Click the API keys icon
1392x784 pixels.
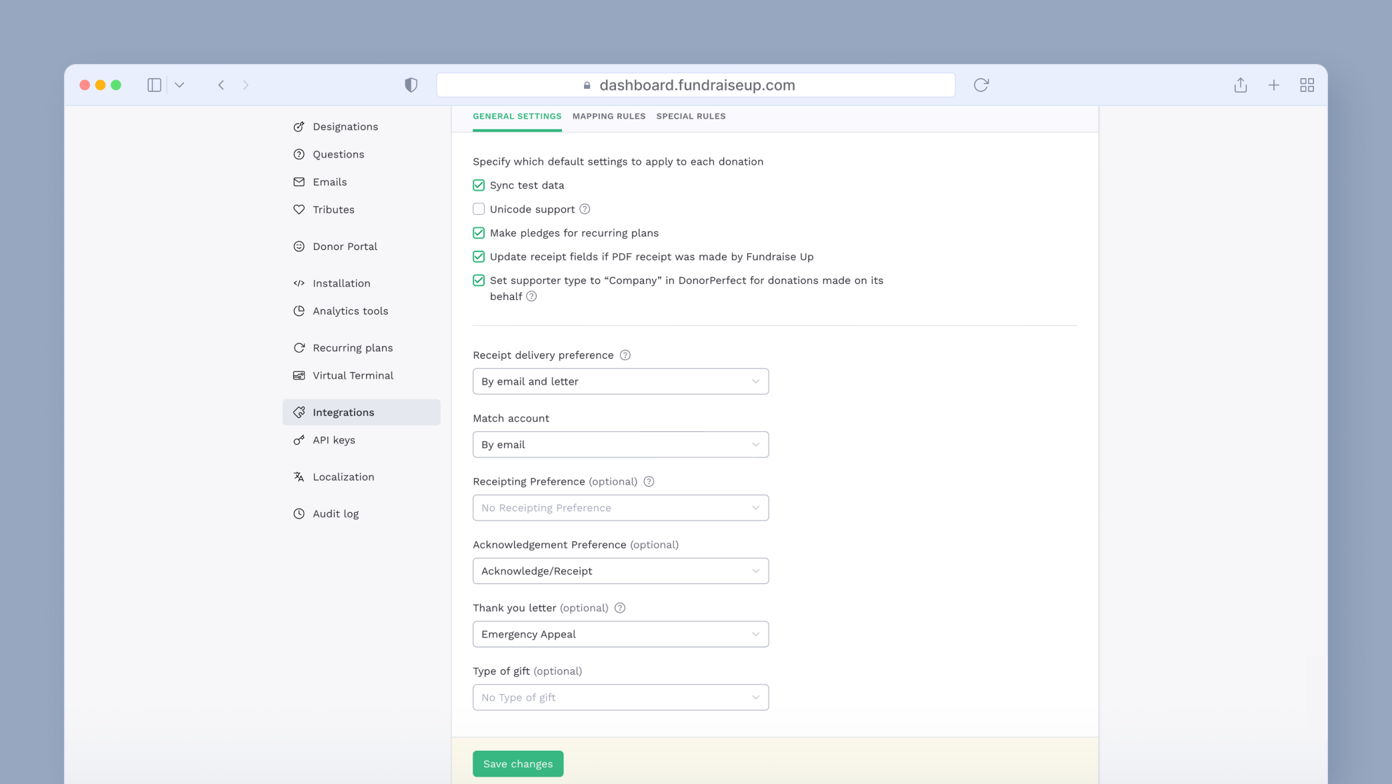298,440
